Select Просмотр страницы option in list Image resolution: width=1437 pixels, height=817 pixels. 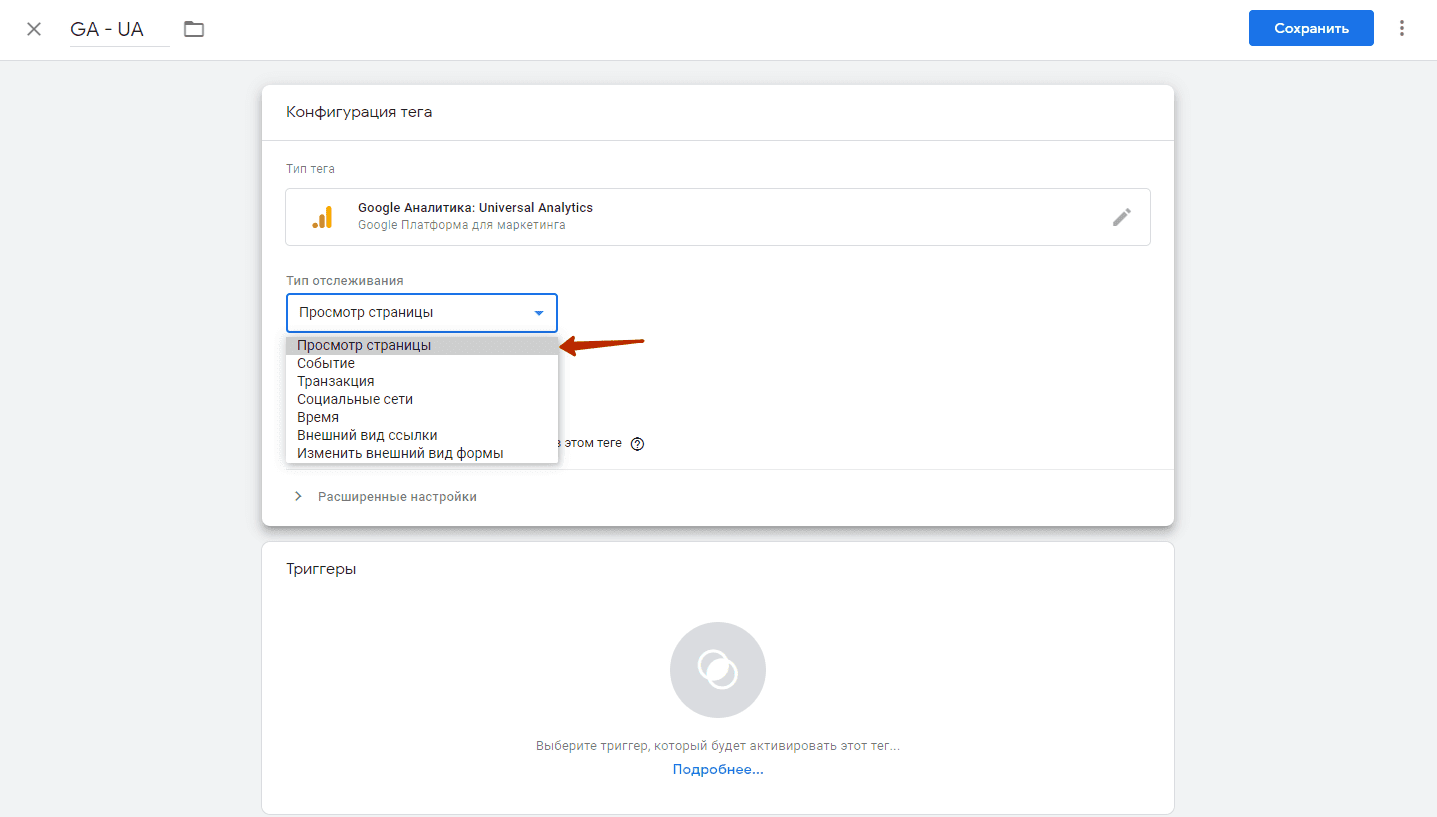[x=422, y=345]
